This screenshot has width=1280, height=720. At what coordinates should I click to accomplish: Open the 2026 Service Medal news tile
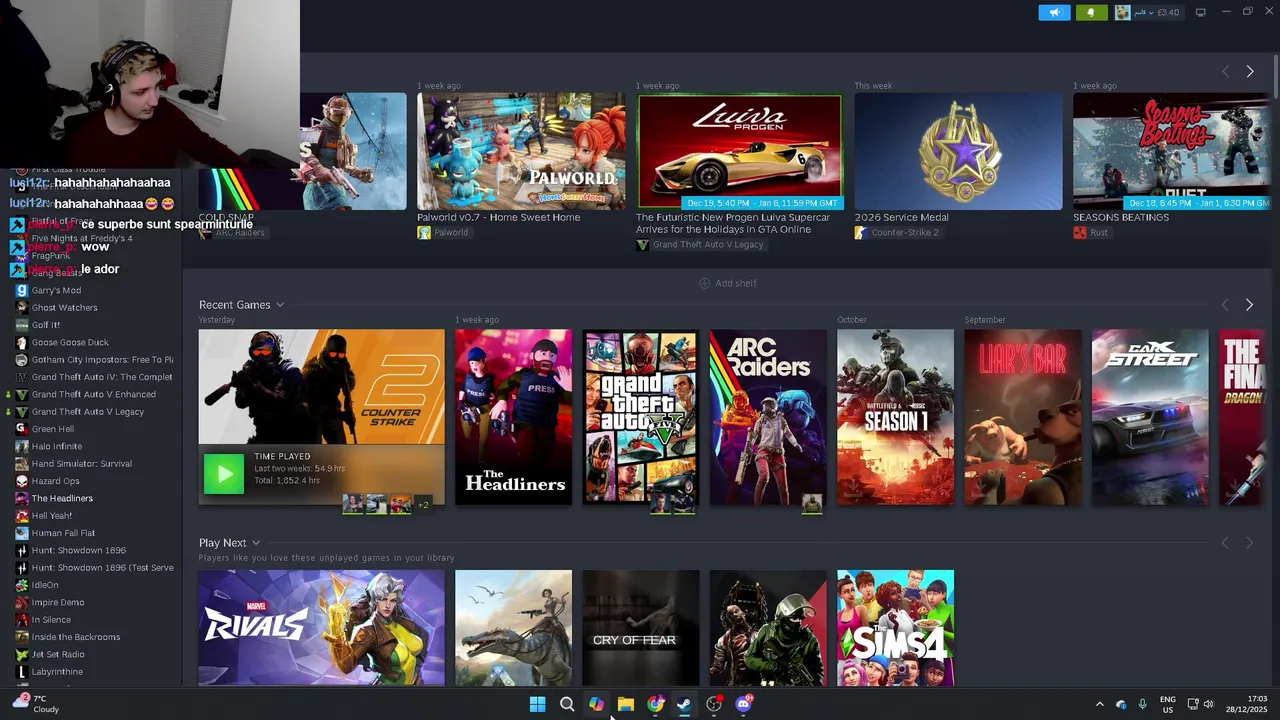[958, 152]
